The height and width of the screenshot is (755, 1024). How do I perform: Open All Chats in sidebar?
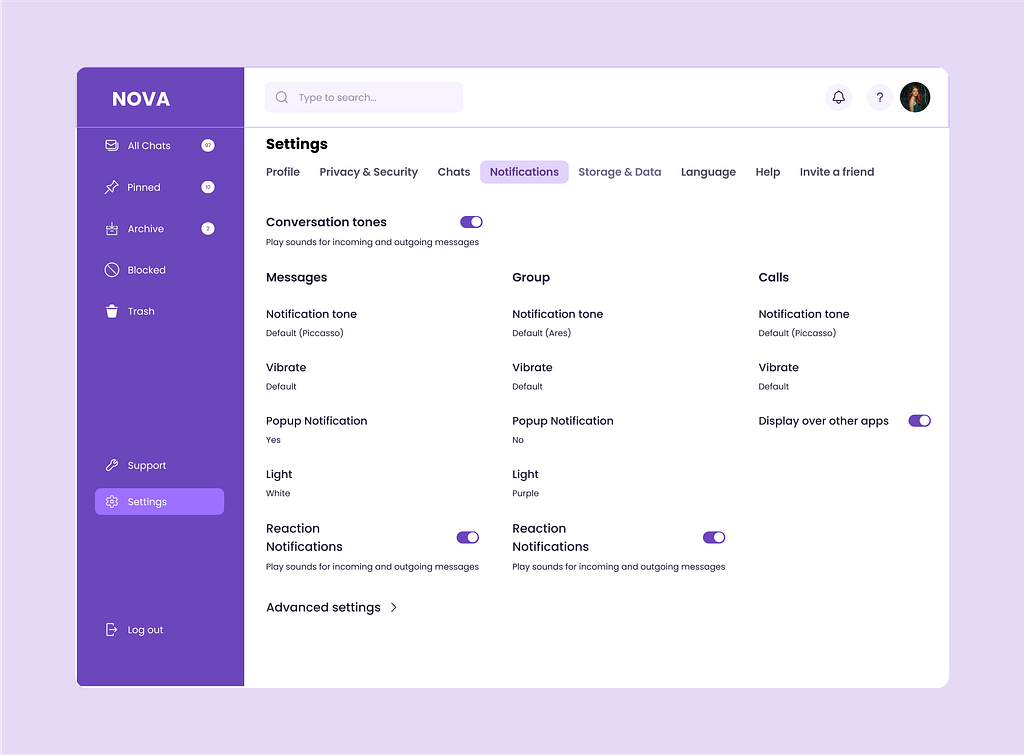[x=160, y=146]
